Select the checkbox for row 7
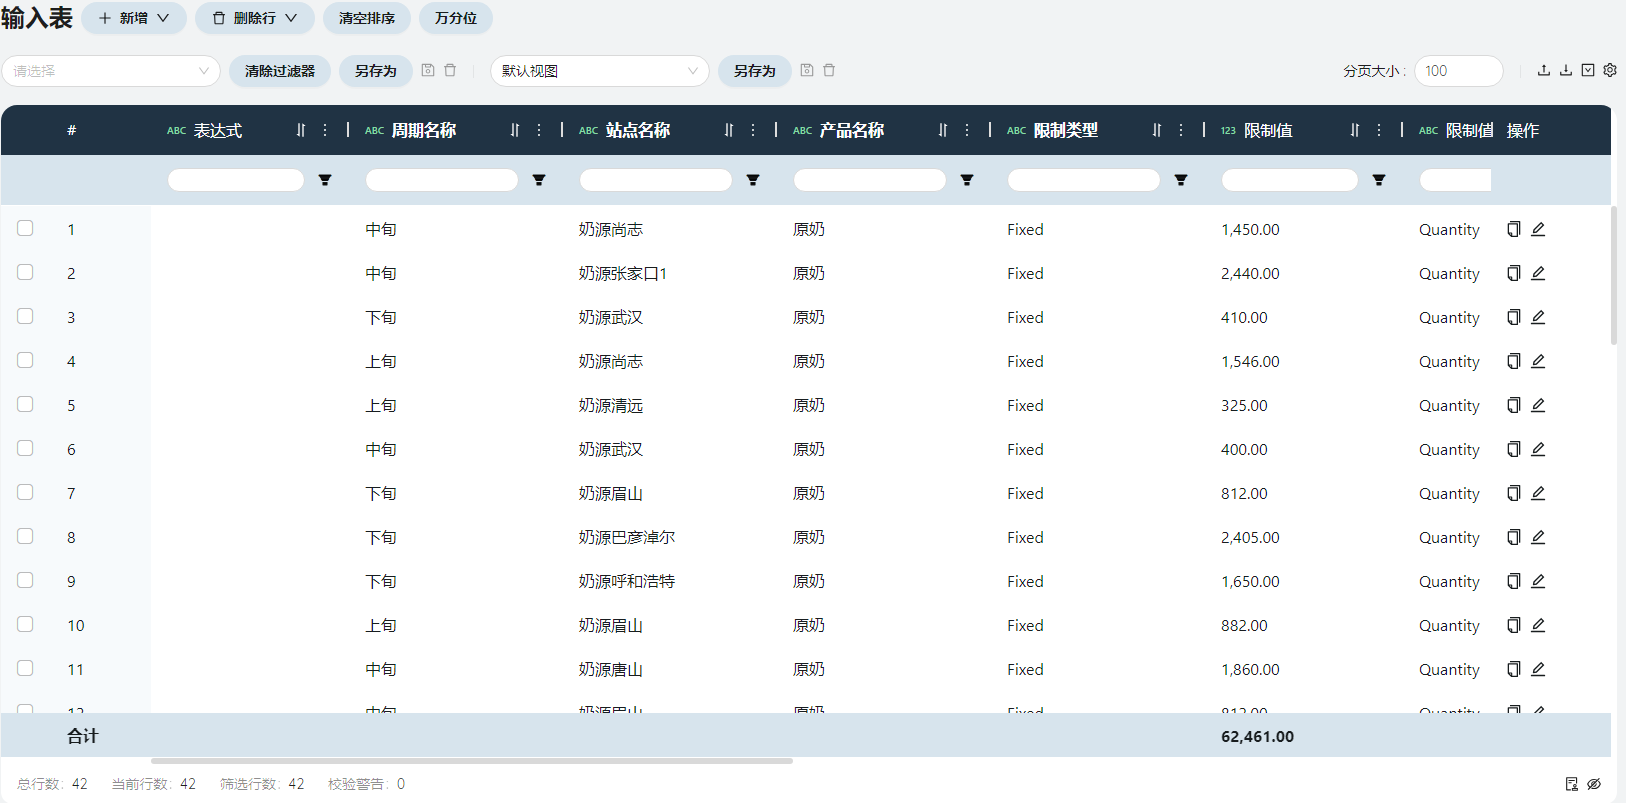1626x803 pixels. point(25,492)
